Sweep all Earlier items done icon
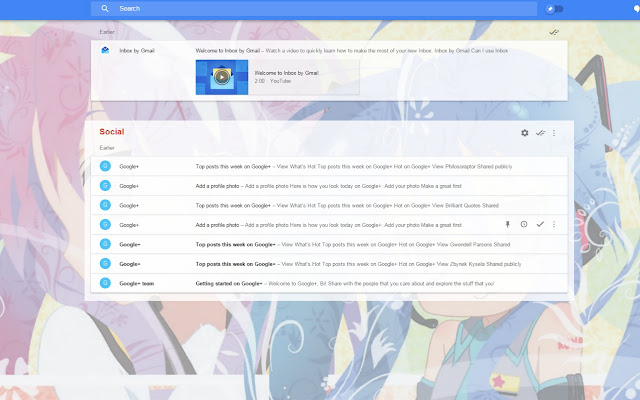640x400 pixels. 554,32
